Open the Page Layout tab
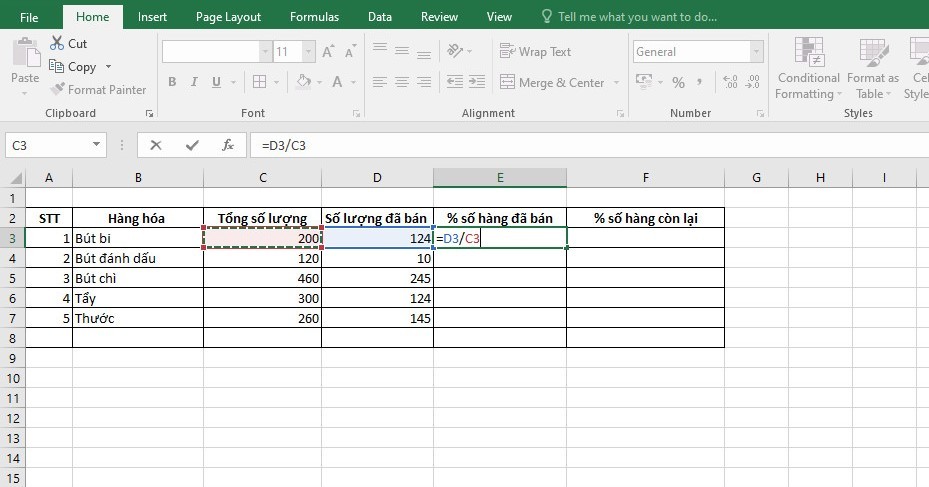Image resolution: width=929 pixels, height=487 pixels. [x=228, y=17]
